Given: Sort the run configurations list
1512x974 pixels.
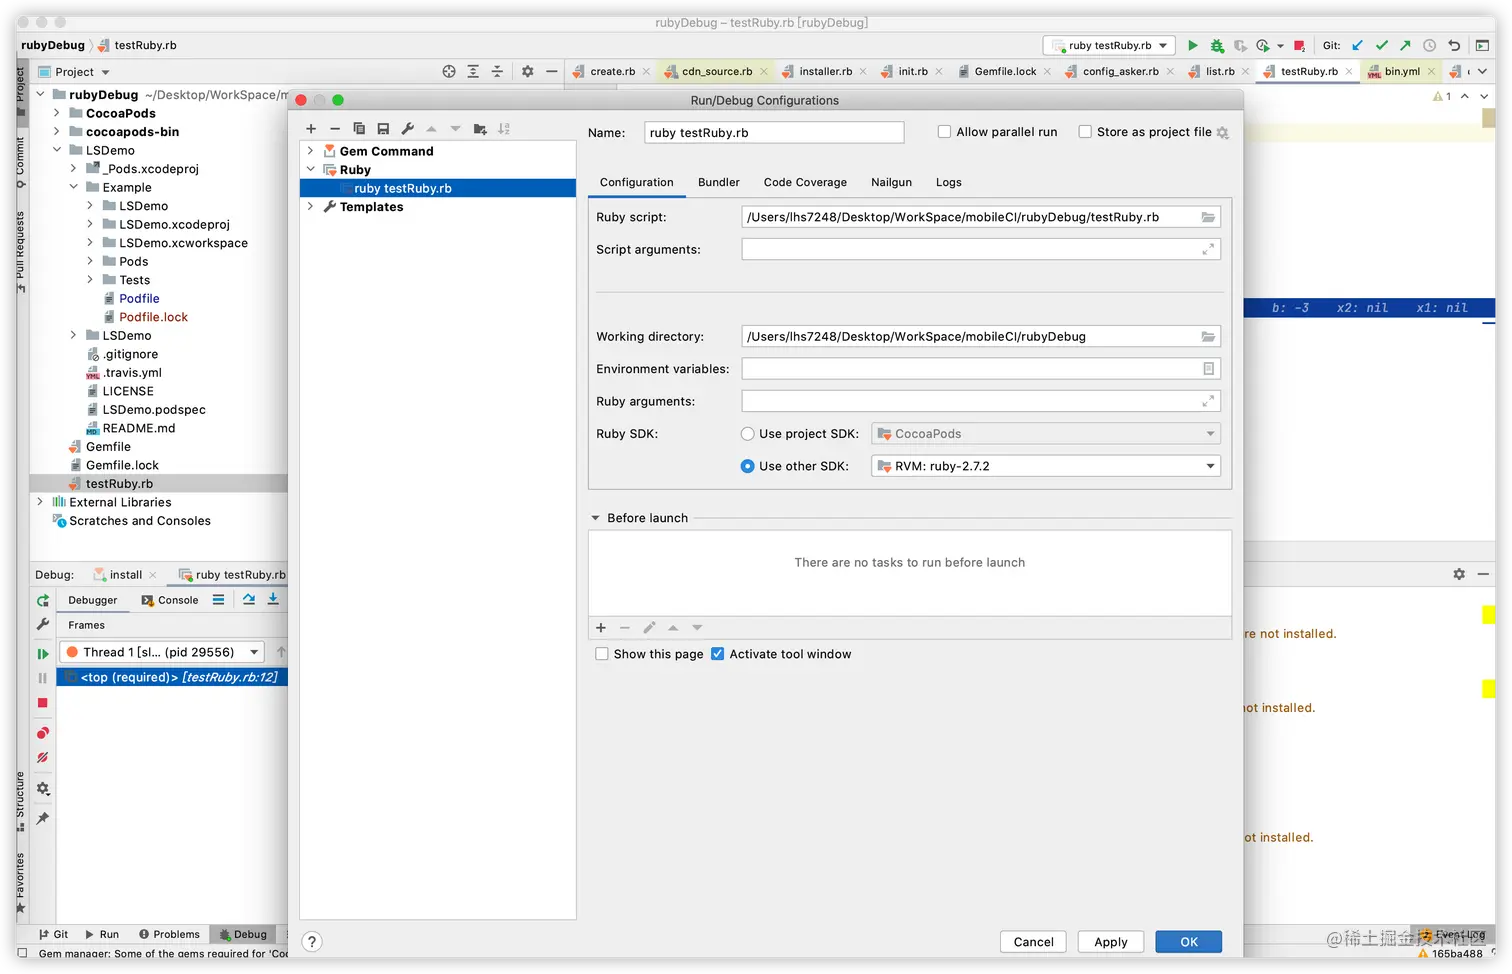Looking at the screenshot, I should 504,129.
